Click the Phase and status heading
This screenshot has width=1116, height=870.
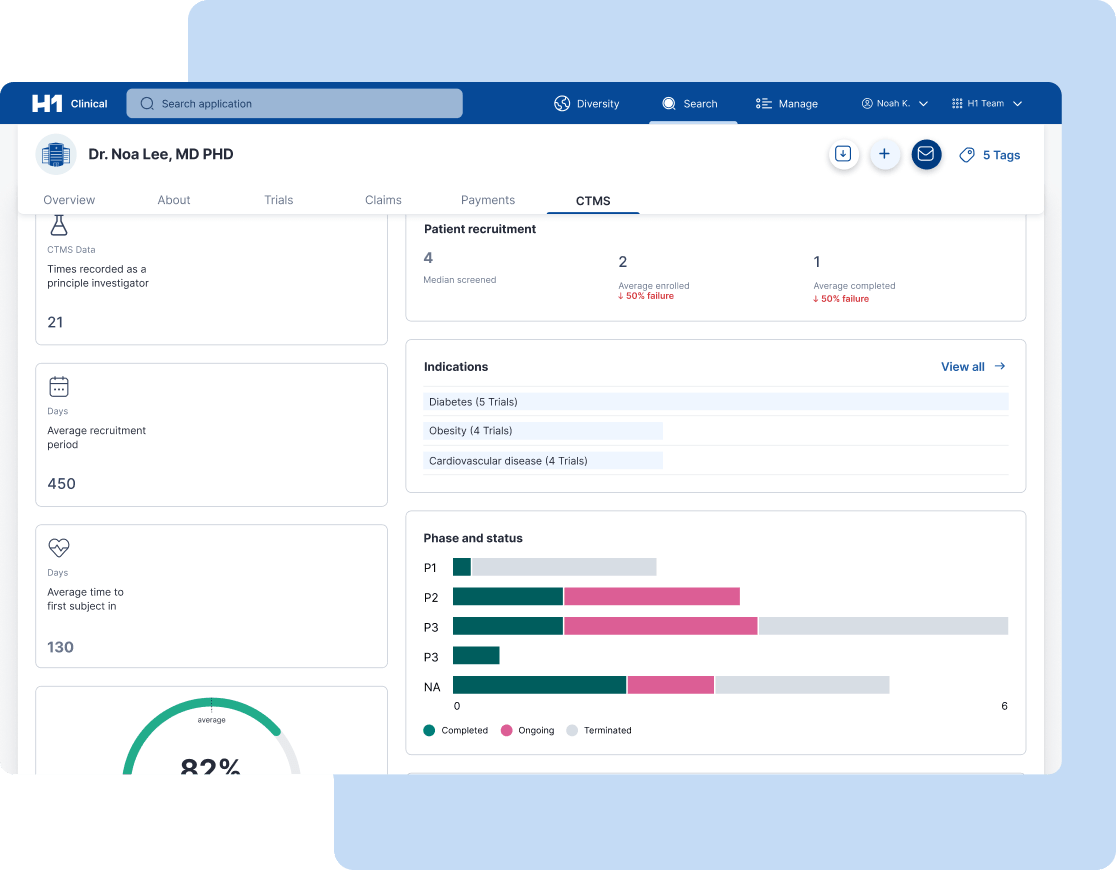coord(473,538)
